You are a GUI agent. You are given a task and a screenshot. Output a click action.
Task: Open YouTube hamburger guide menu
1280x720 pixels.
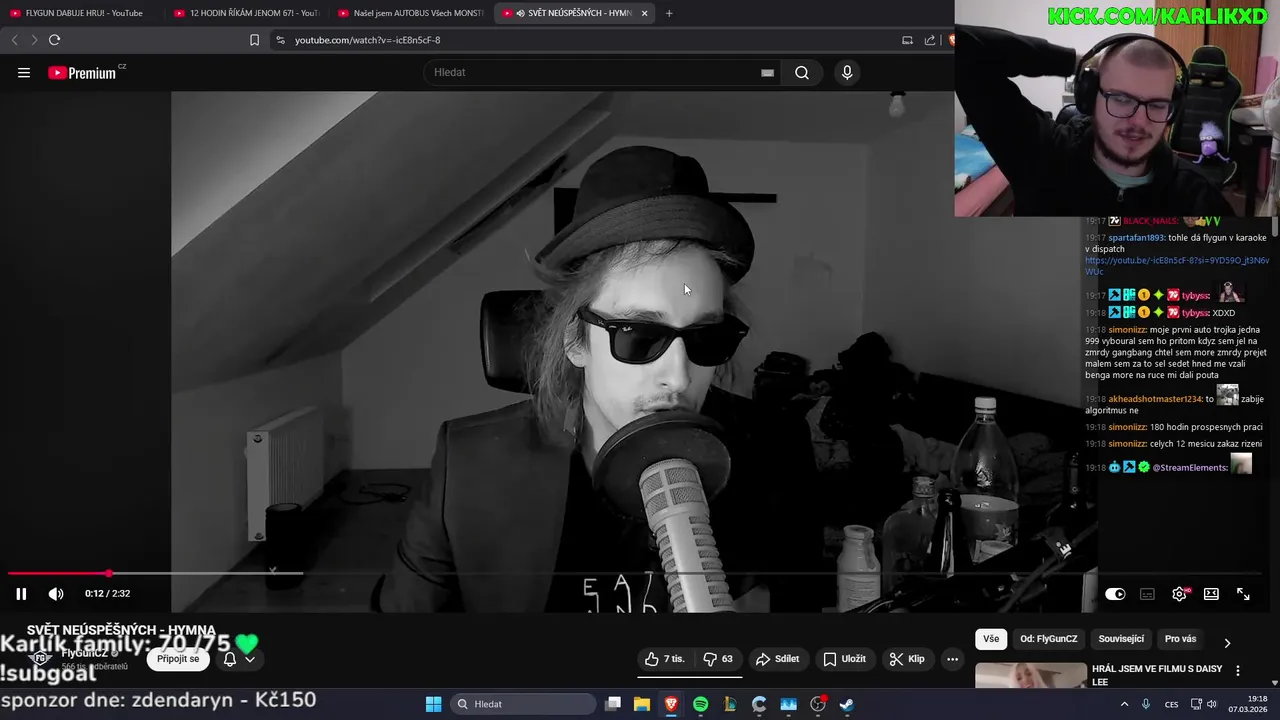click(24, 72)
